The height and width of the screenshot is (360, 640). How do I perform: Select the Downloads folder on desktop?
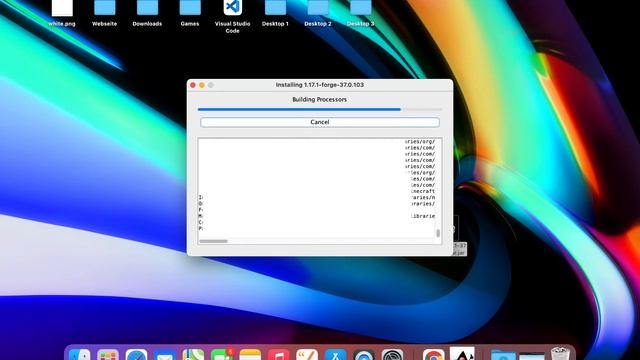pos(147,12)
